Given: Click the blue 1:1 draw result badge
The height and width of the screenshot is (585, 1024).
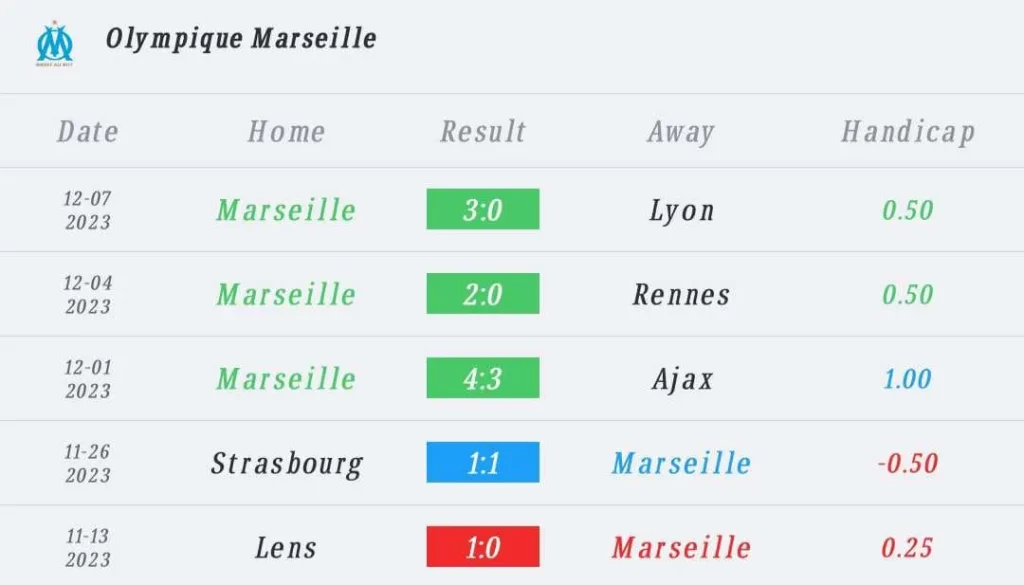Looking at the screenshot, I should tap(483, 463).
